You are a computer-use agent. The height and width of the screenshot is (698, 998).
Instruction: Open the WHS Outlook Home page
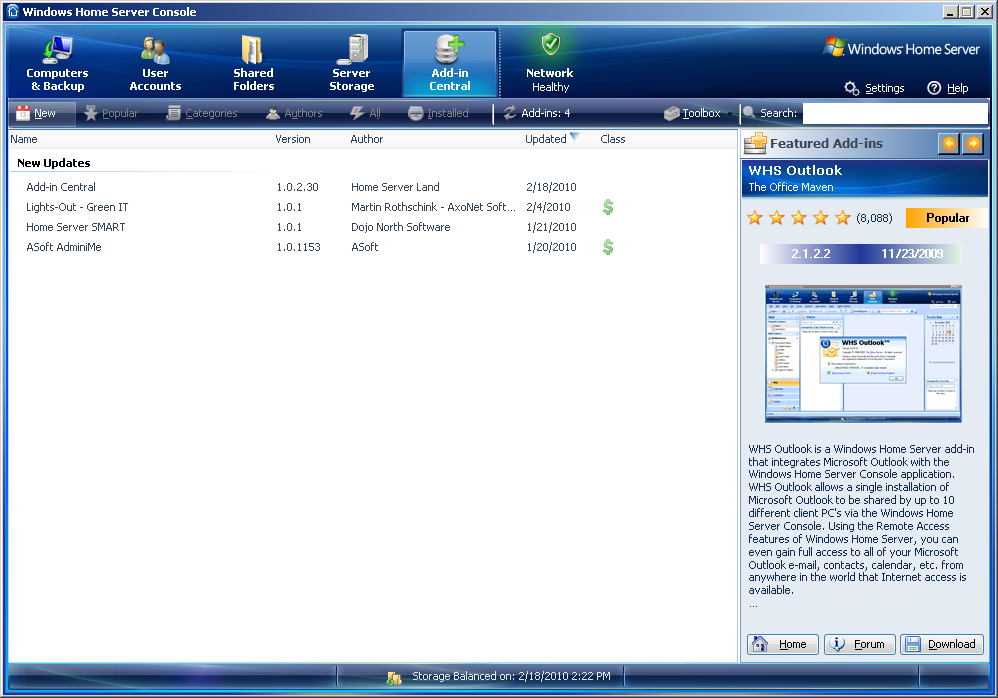pos(782,645)
